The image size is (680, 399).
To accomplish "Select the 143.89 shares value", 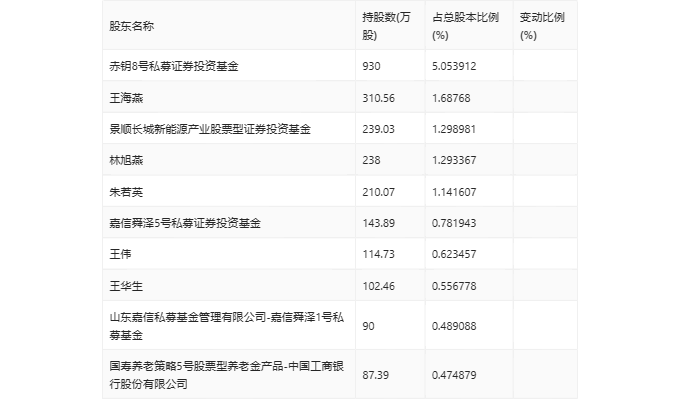I will (379, 223).
